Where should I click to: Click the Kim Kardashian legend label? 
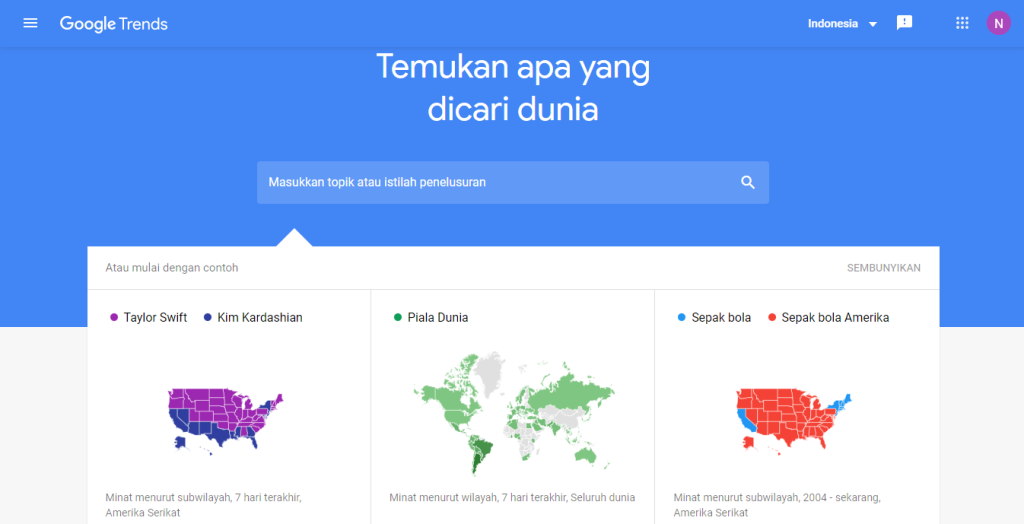click(x=260, y=318)
